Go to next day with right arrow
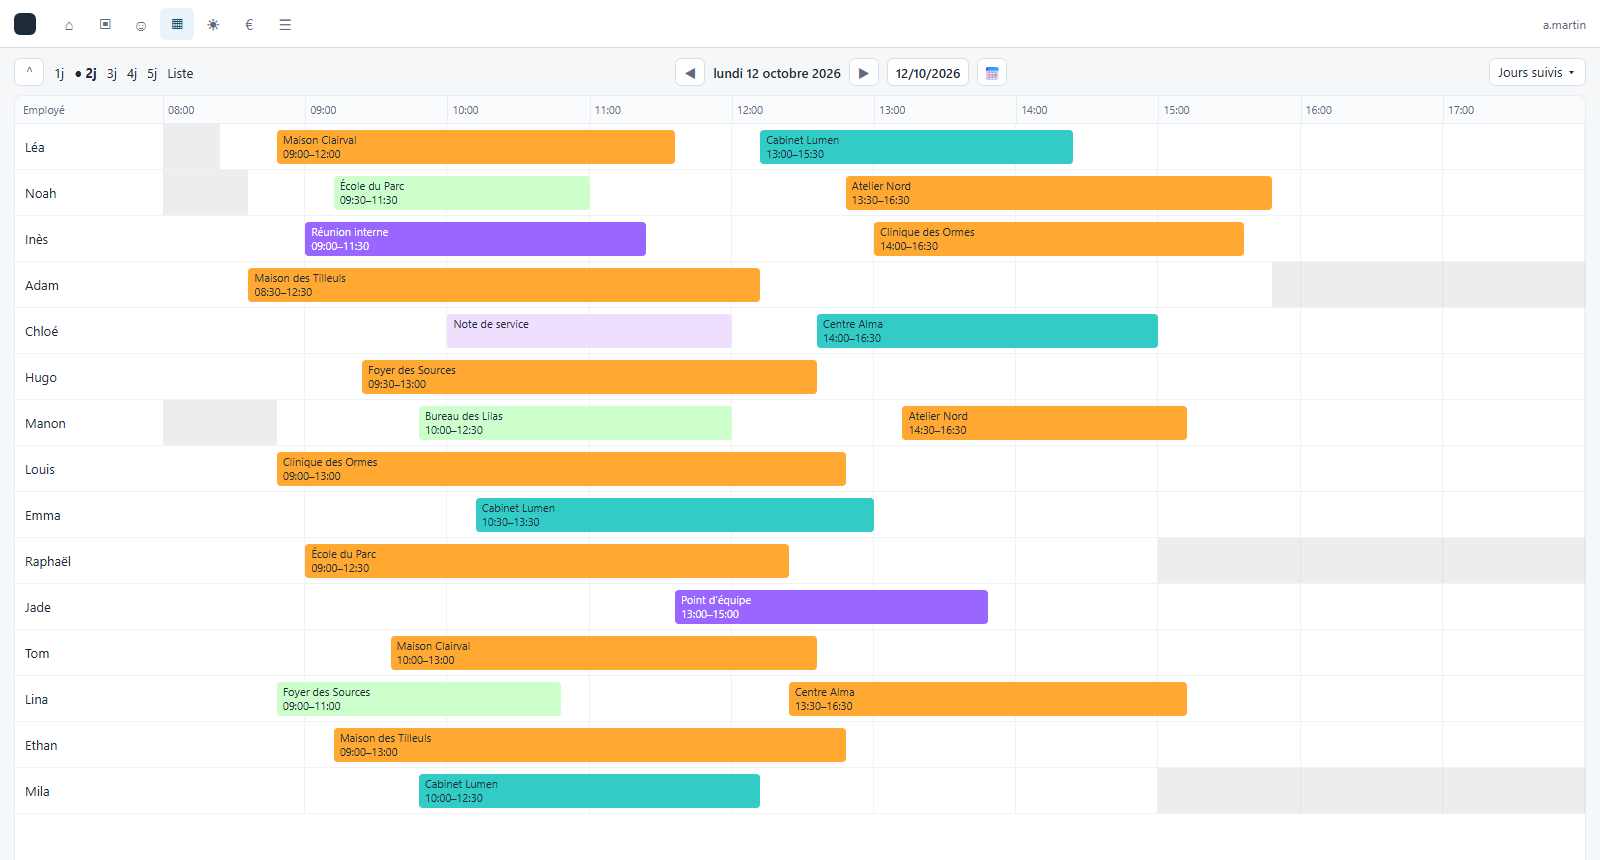Viewport: 1600px width, 860px height. [x=864, y=73]
